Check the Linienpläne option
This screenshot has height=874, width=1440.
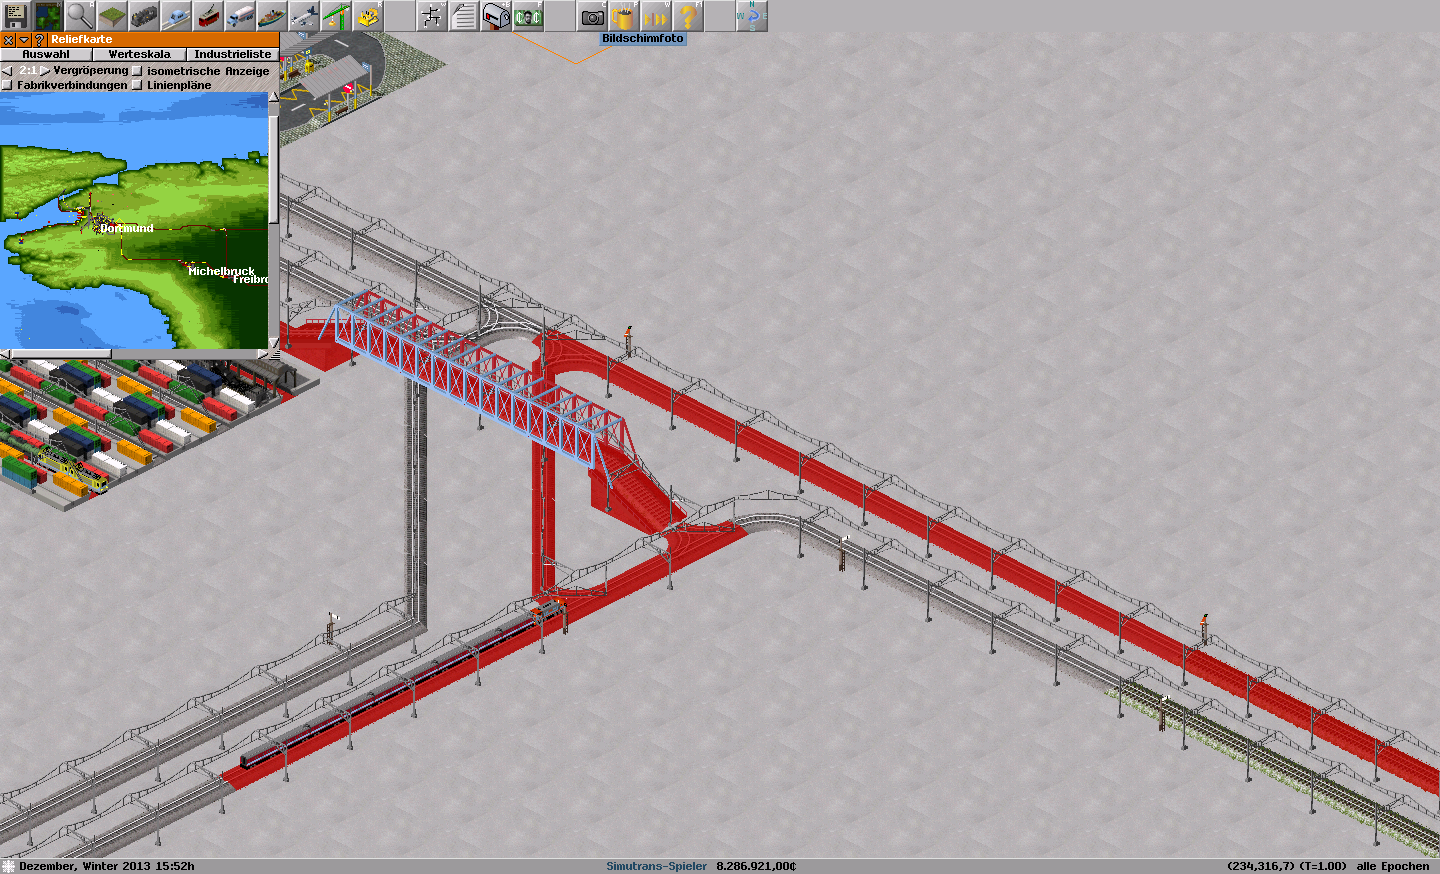[138, 85]
